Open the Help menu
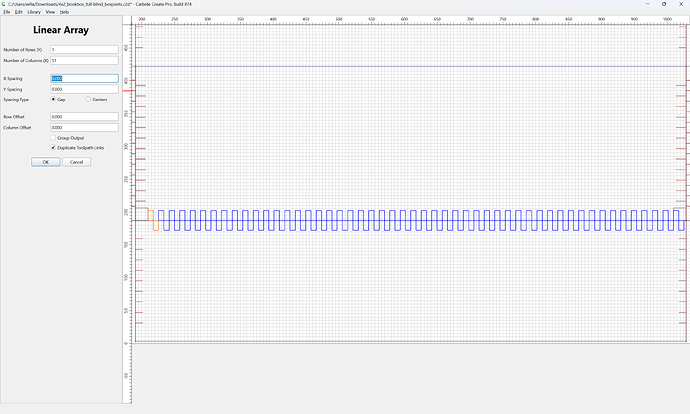The width and height of the screenshot is (690, 414). point(64,12)
